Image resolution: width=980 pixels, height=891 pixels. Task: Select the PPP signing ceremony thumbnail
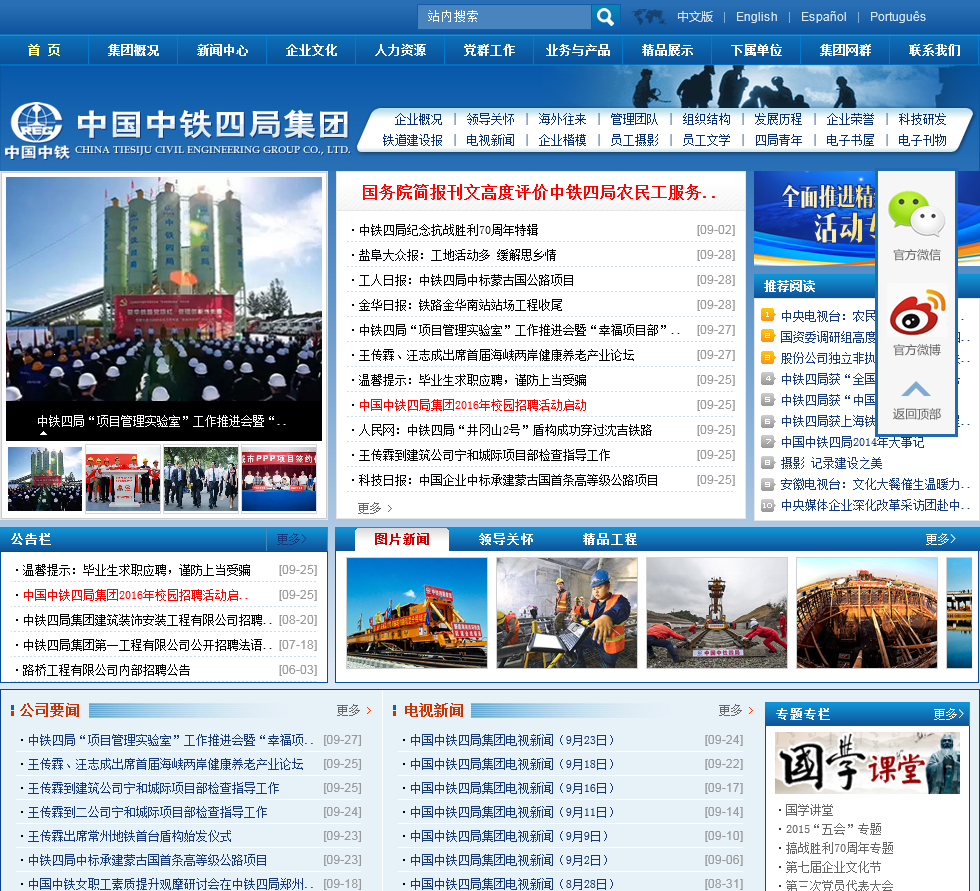(279, 479)
